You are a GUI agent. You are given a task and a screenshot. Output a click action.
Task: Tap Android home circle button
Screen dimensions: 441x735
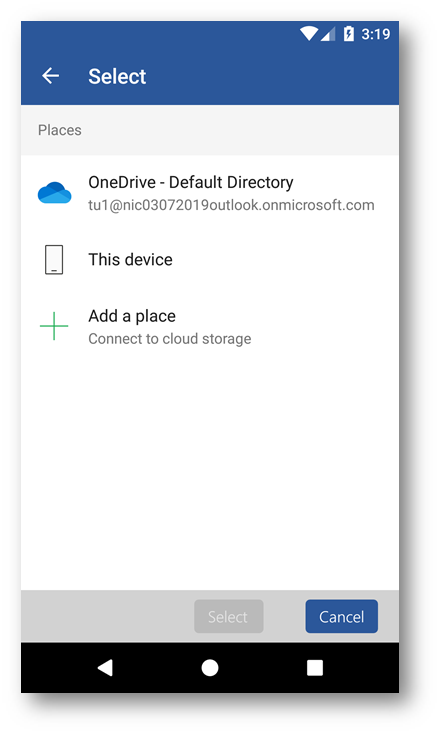[x=210, y=668]
